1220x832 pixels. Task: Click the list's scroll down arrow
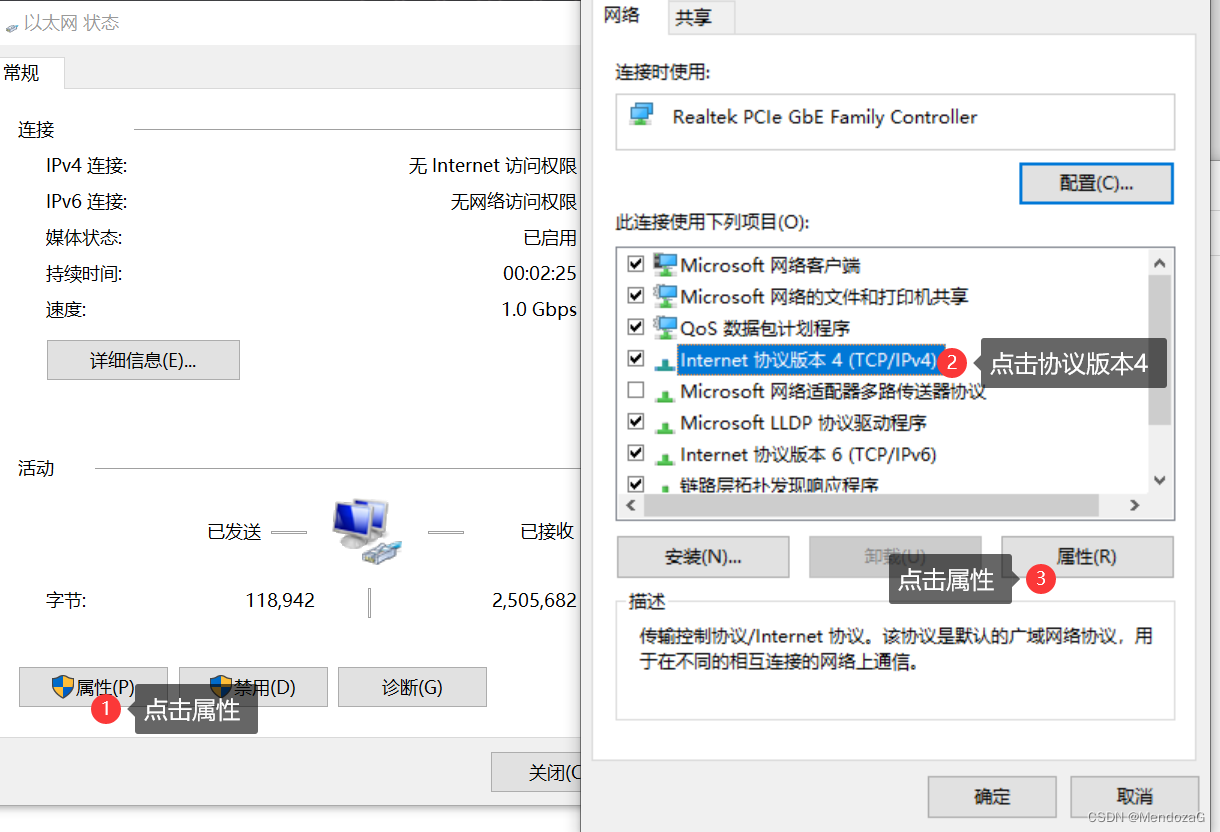click(1160, 481)
